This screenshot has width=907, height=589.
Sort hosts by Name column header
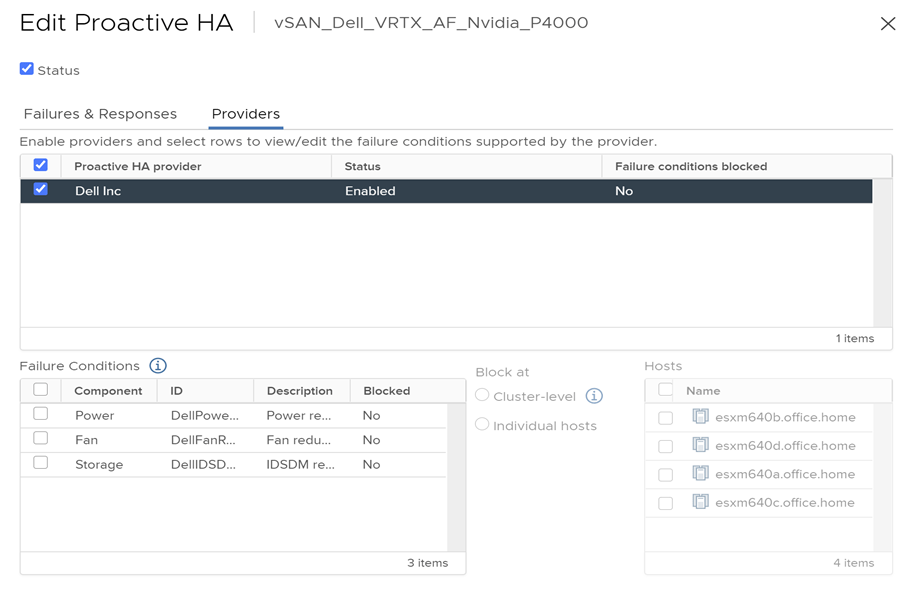(703, 391)
